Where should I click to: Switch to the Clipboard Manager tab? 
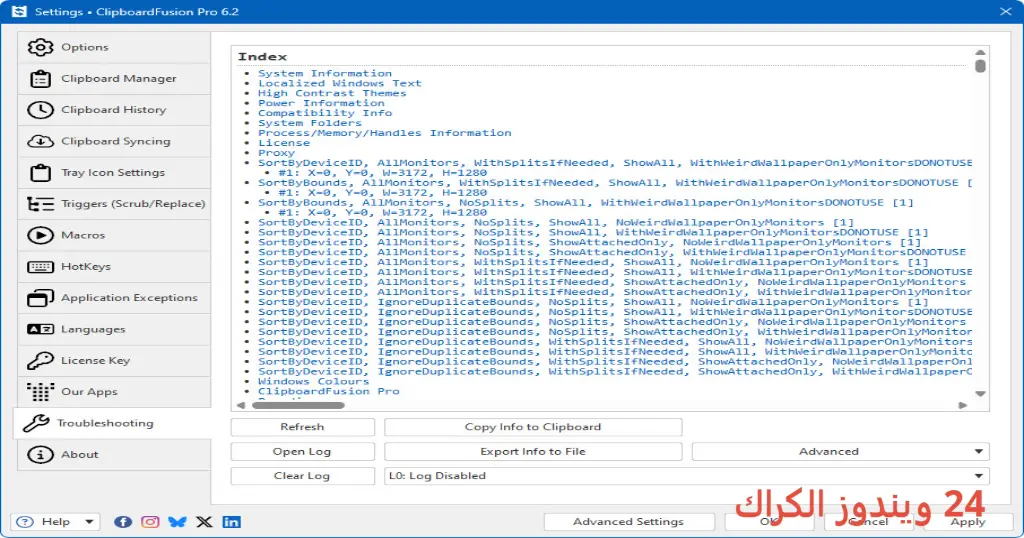tap(119, 78)
